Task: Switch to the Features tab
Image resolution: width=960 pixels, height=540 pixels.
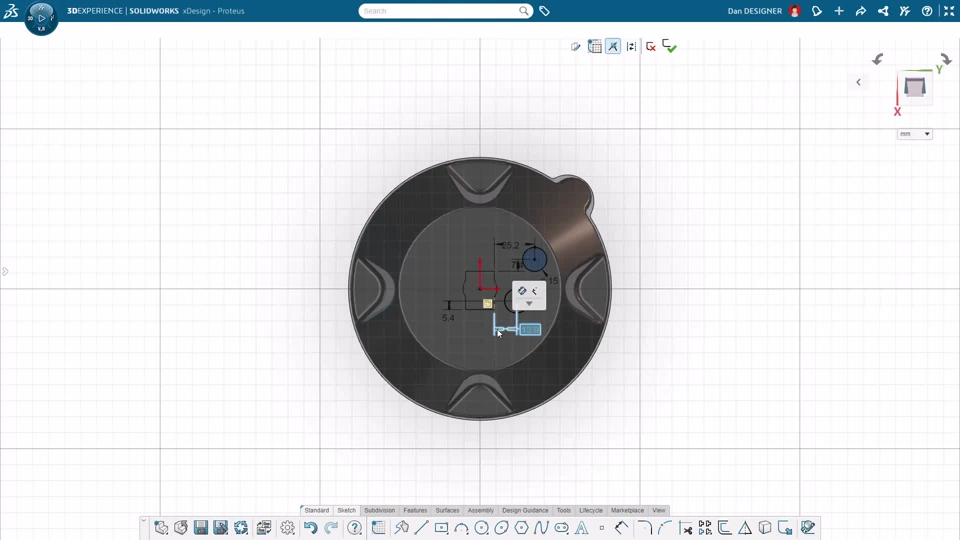Action: click(415, 510)
